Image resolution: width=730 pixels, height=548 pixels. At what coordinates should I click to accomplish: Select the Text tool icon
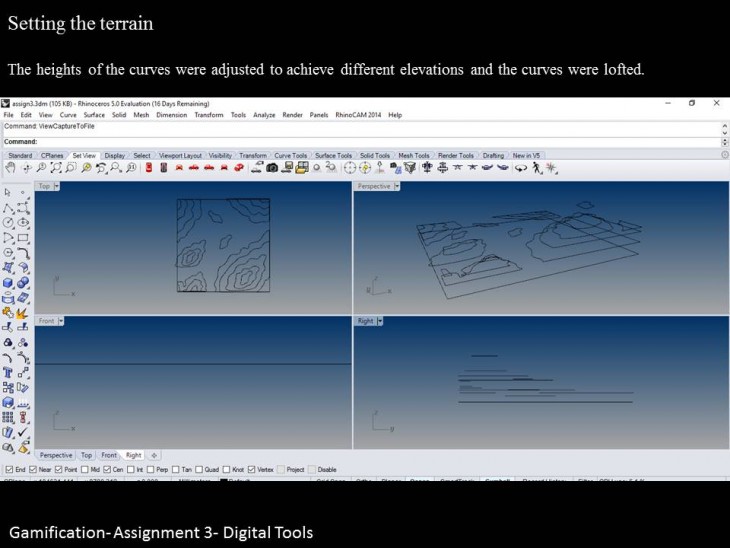pyautogui.click(x=8, y=372)
